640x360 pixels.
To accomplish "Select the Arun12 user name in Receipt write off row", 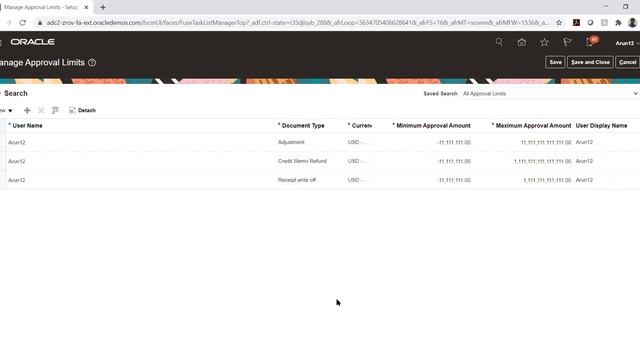I will (x=17, y=180).
